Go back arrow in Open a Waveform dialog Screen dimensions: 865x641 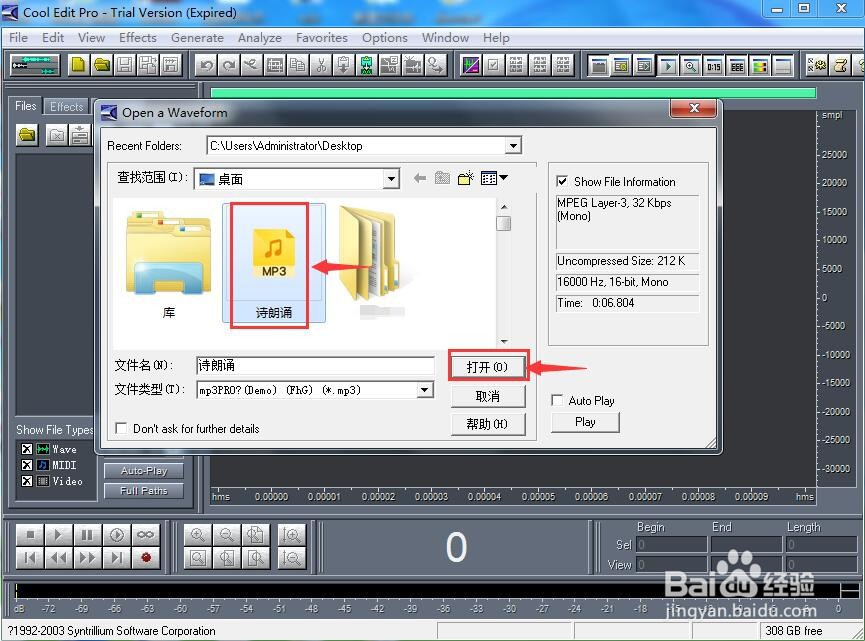click(x=420, y=178)
